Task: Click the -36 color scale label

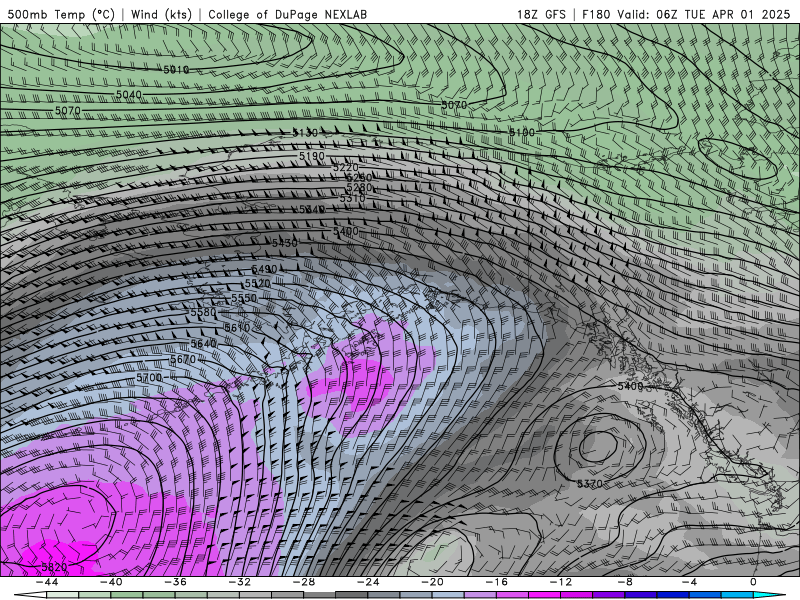Action: (x=175, y=582)
